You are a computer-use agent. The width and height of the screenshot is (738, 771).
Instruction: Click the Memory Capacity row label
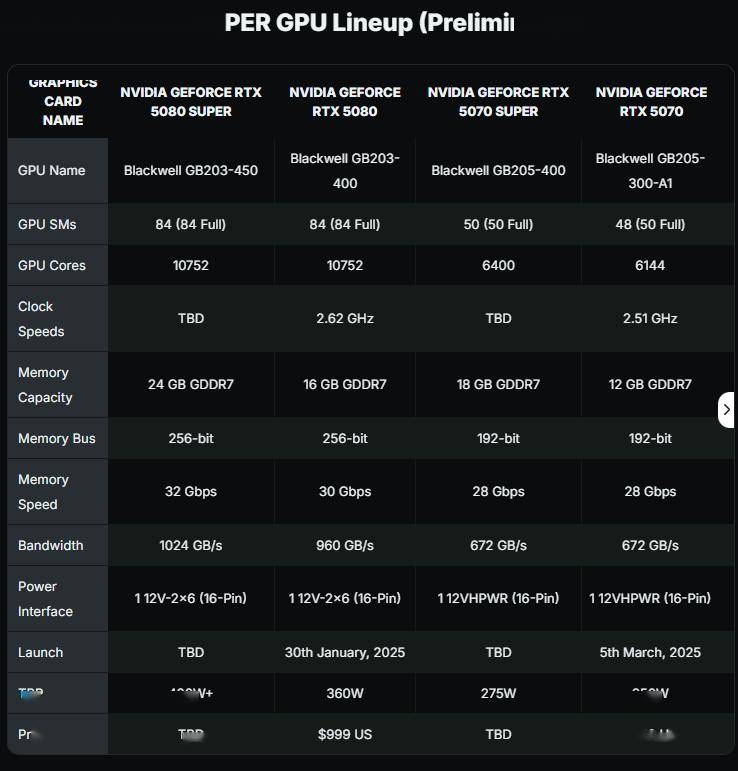coord(45,385)
